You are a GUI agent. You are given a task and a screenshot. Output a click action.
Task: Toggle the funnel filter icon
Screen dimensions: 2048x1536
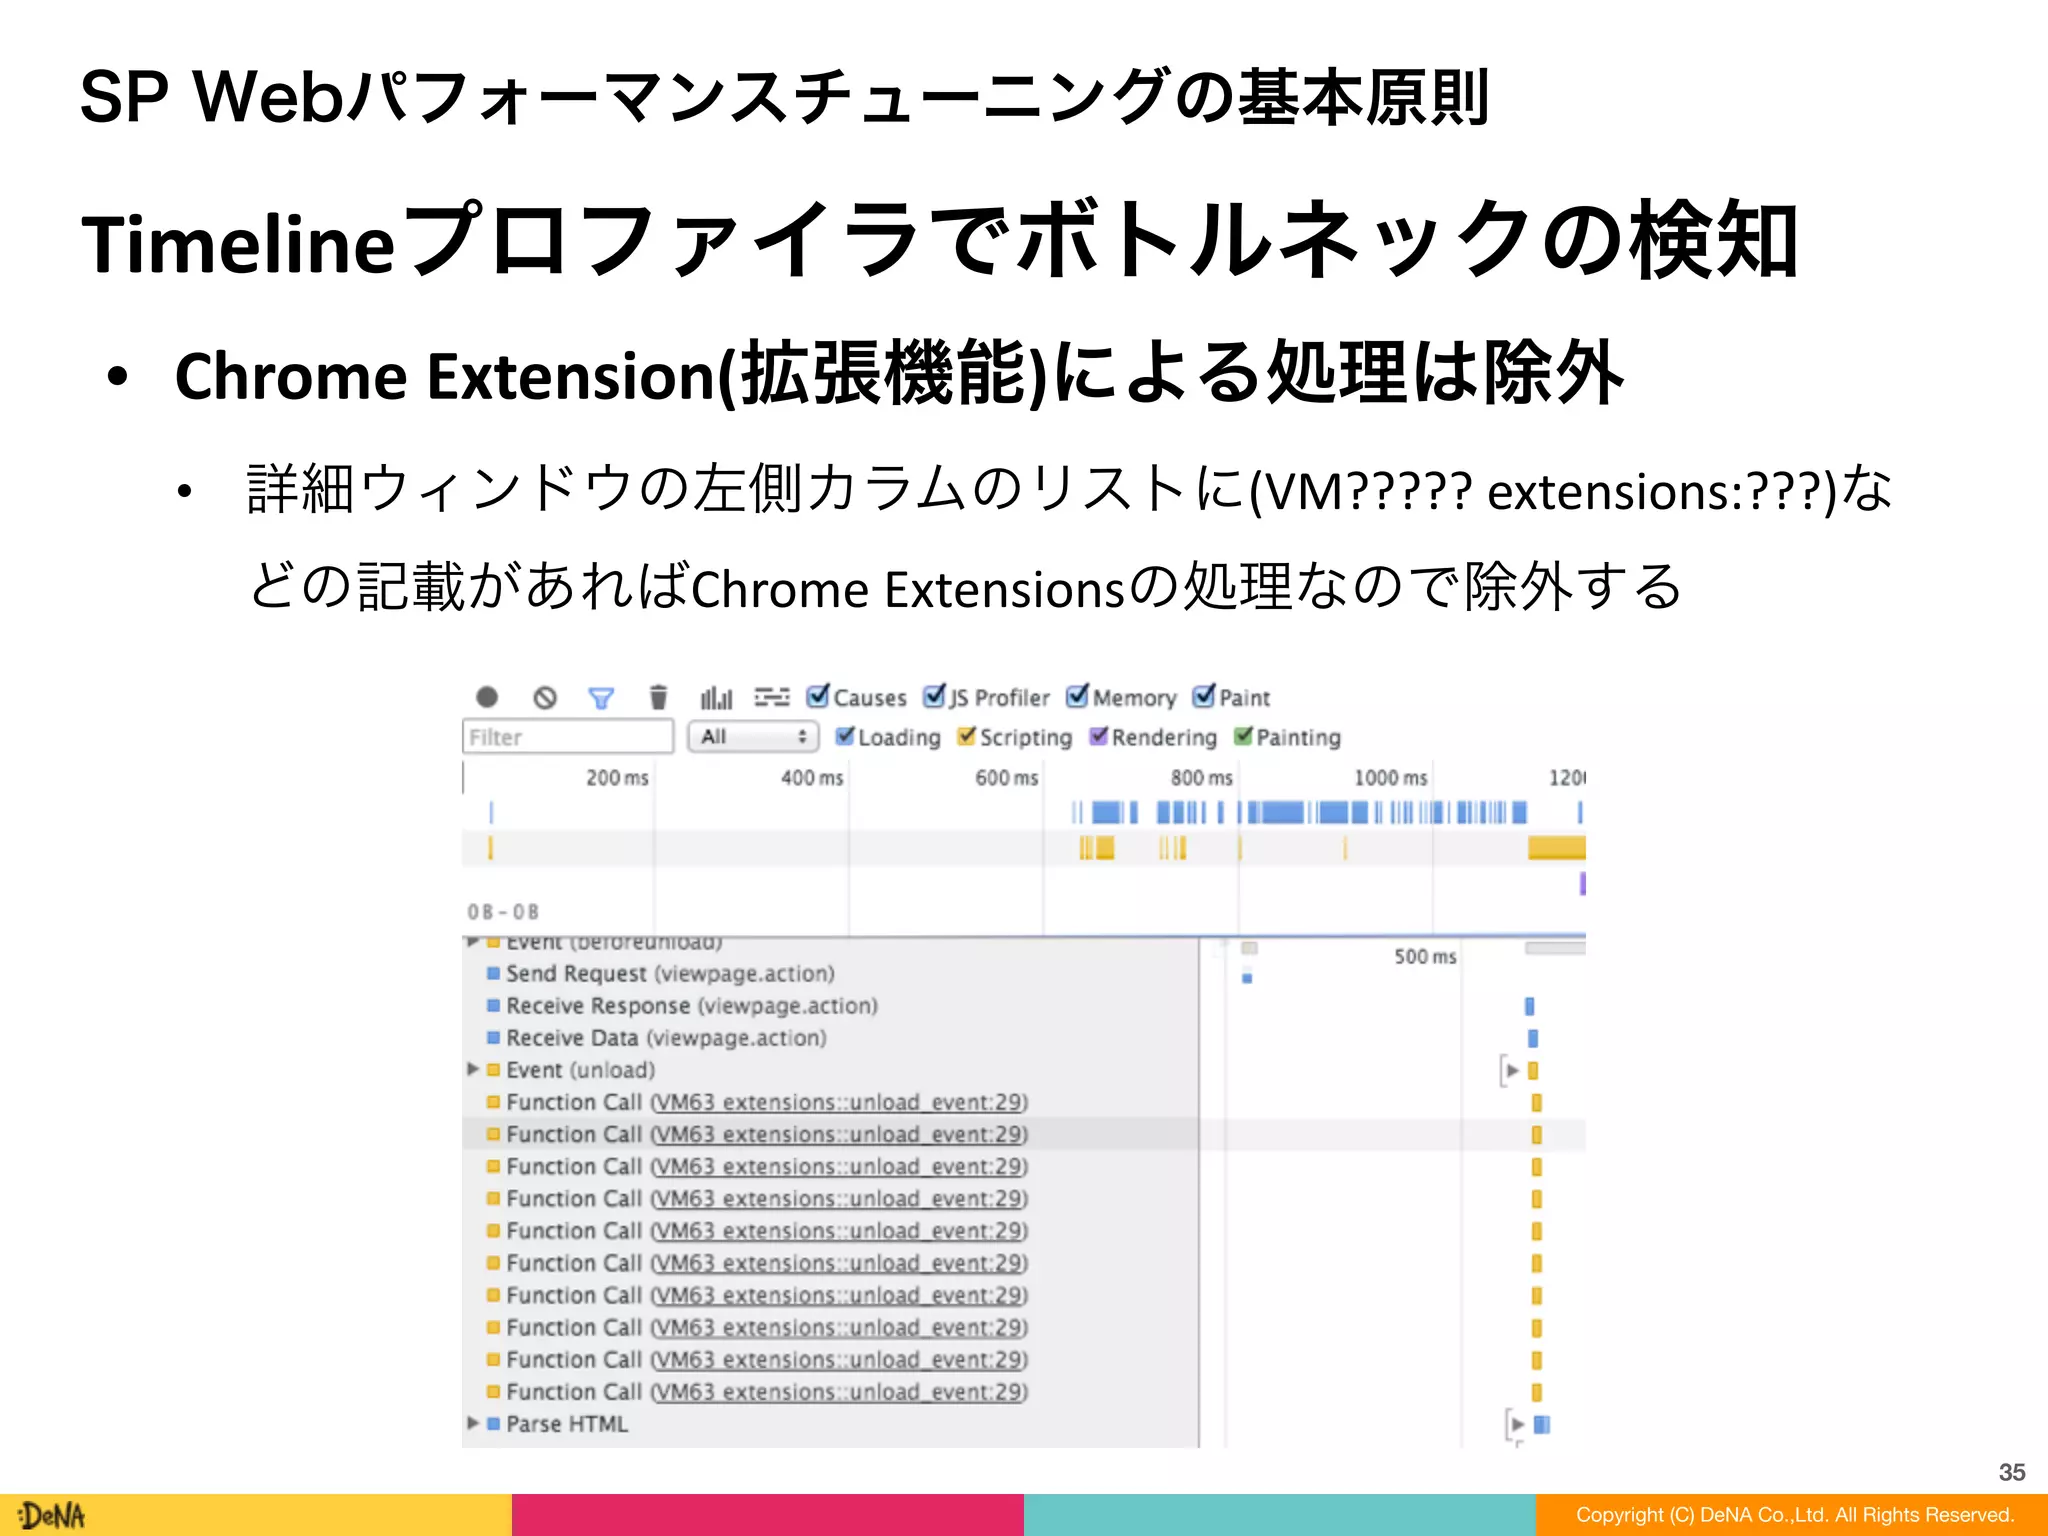tap(601, 698)
